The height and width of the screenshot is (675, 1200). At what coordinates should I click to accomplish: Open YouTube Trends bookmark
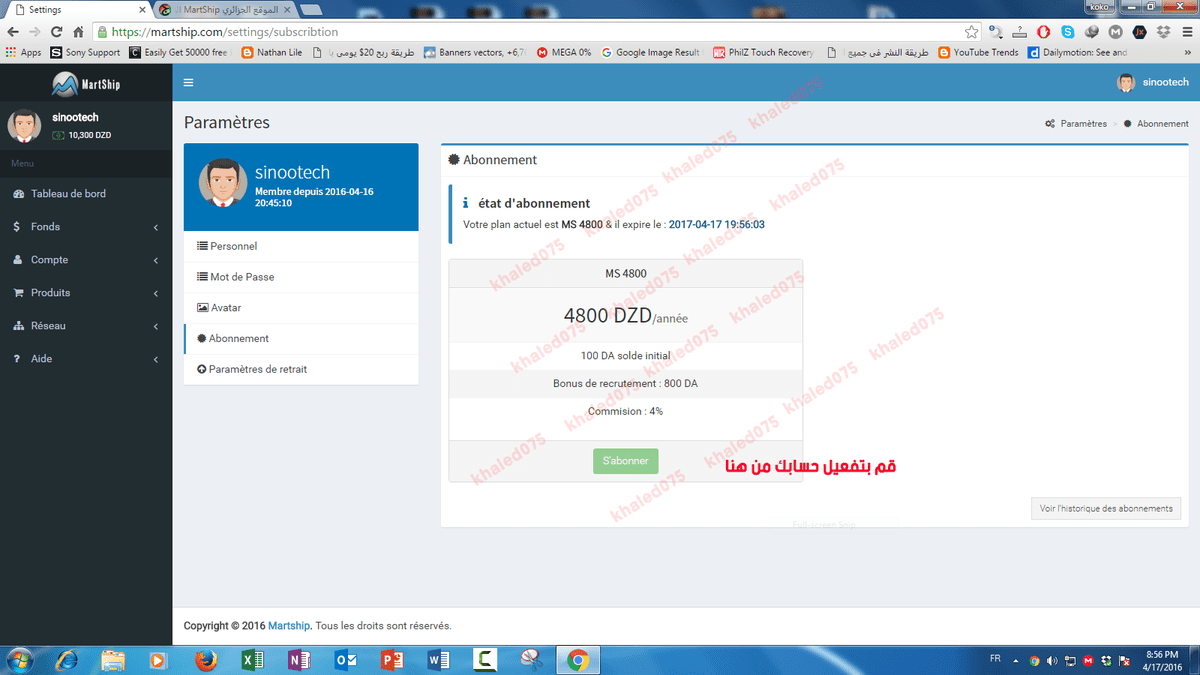(x=979, y=52)
